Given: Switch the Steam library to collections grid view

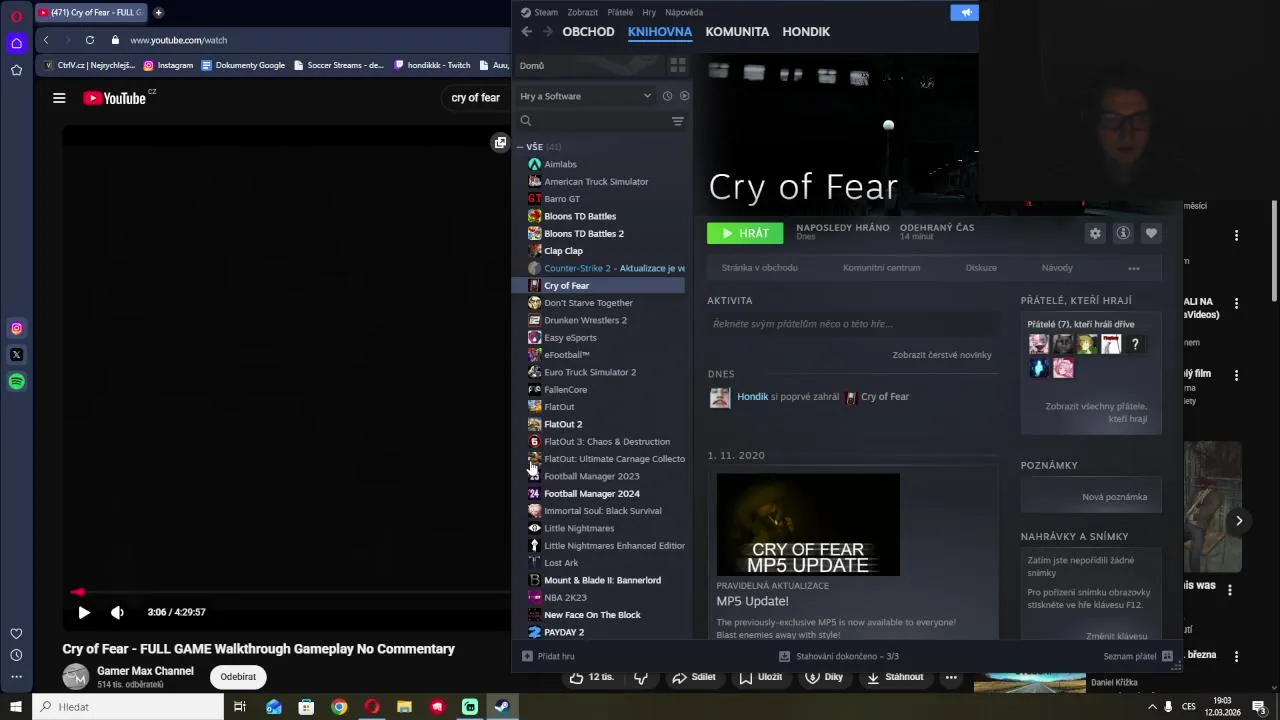Looking at the screenshot, I should (678, 65).
